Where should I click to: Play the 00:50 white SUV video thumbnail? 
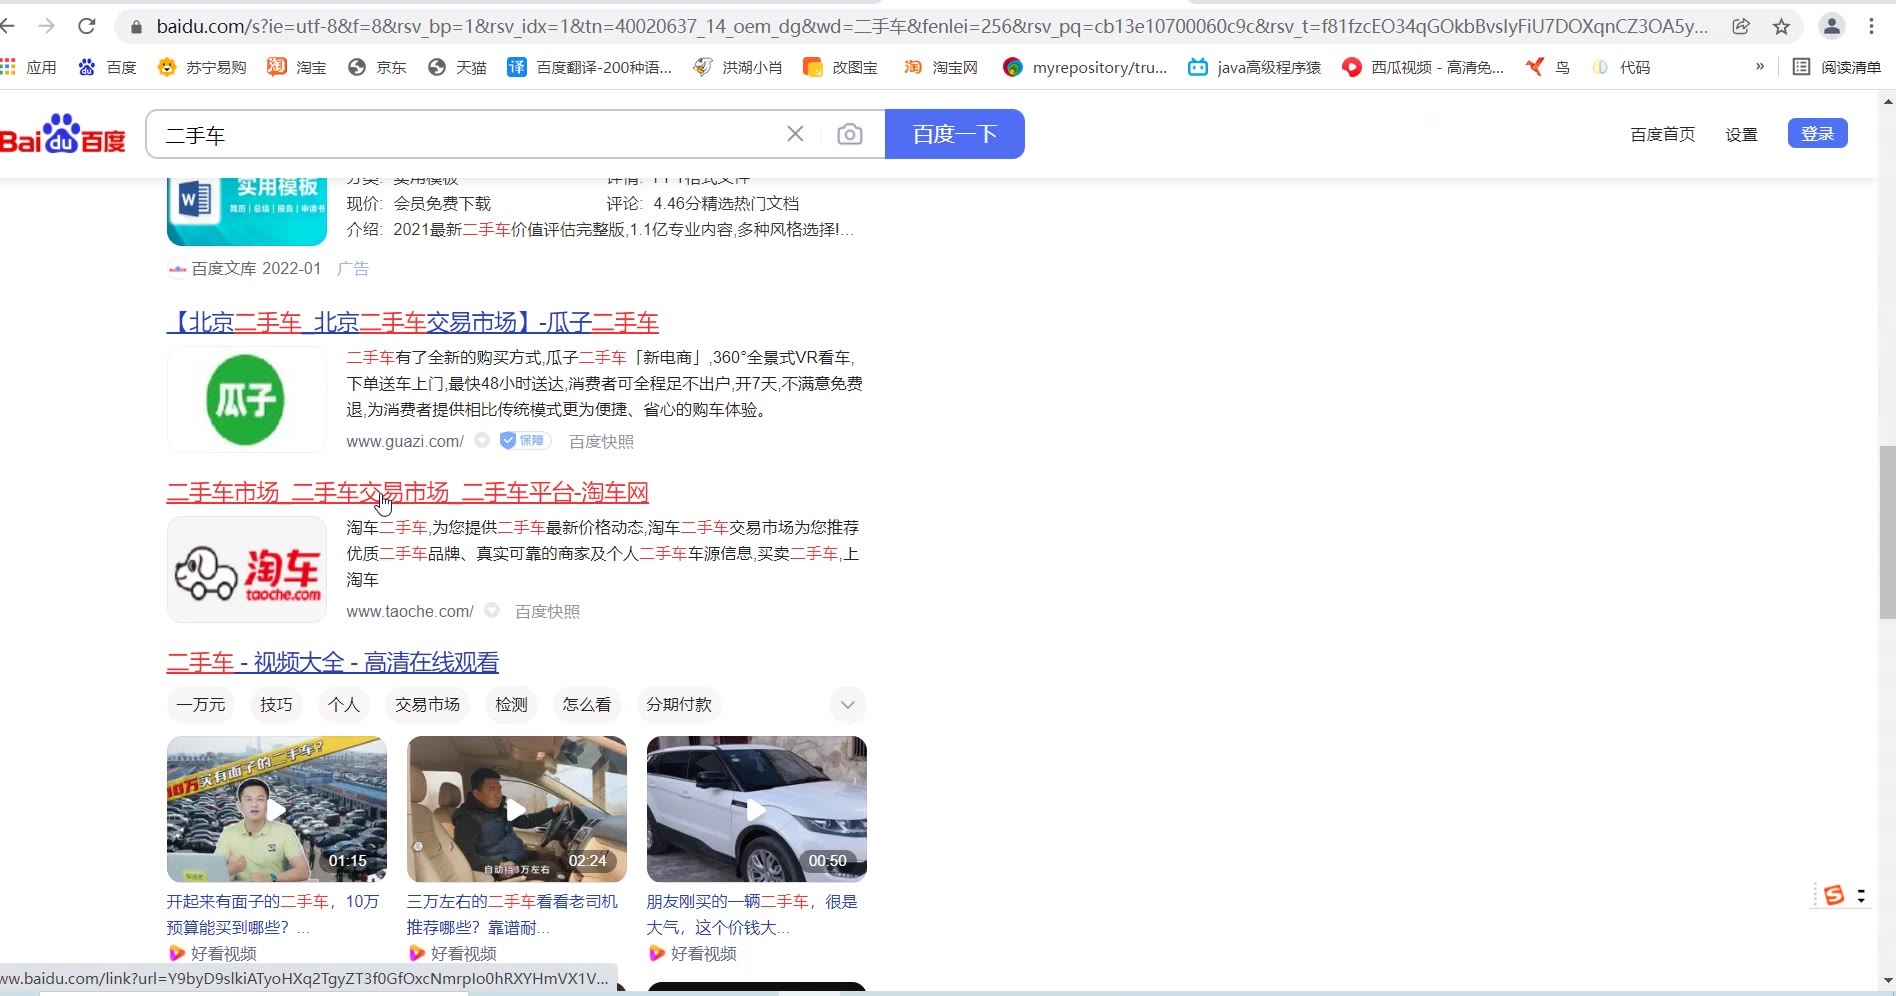757,809
